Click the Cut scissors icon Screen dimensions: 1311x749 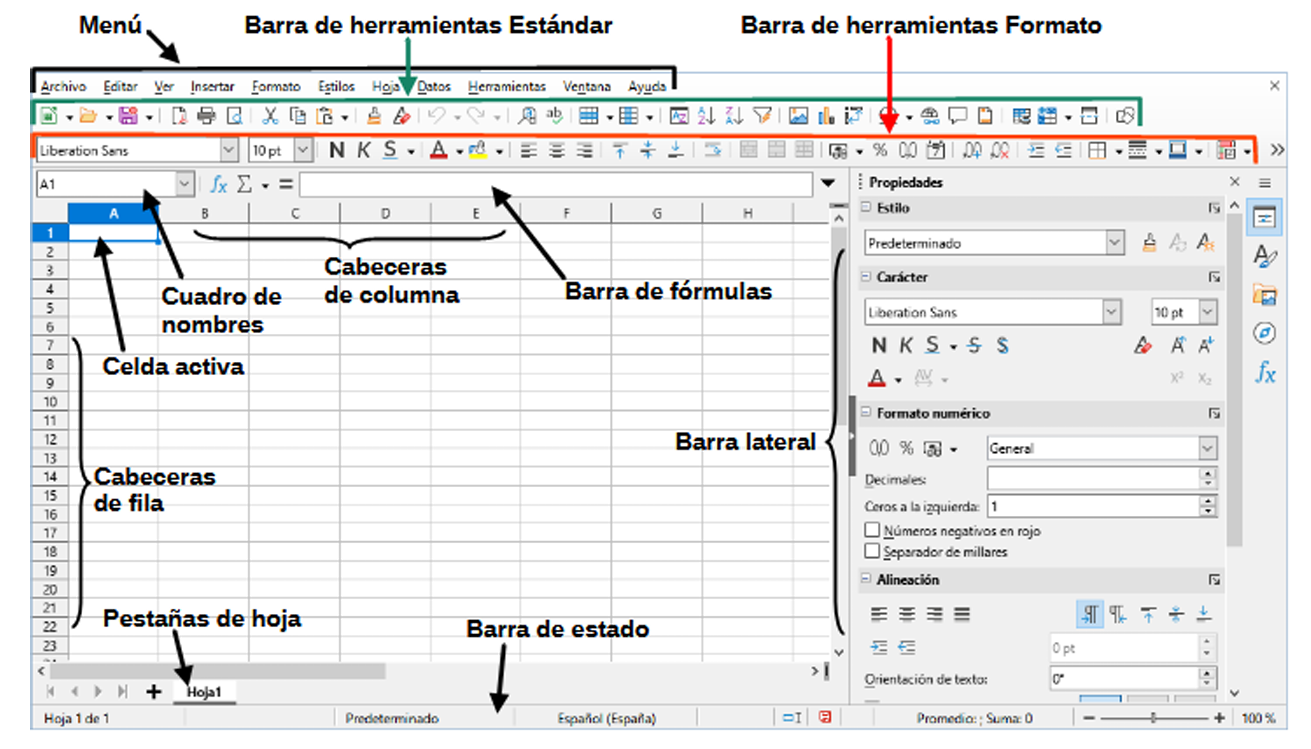pos(270,116)
